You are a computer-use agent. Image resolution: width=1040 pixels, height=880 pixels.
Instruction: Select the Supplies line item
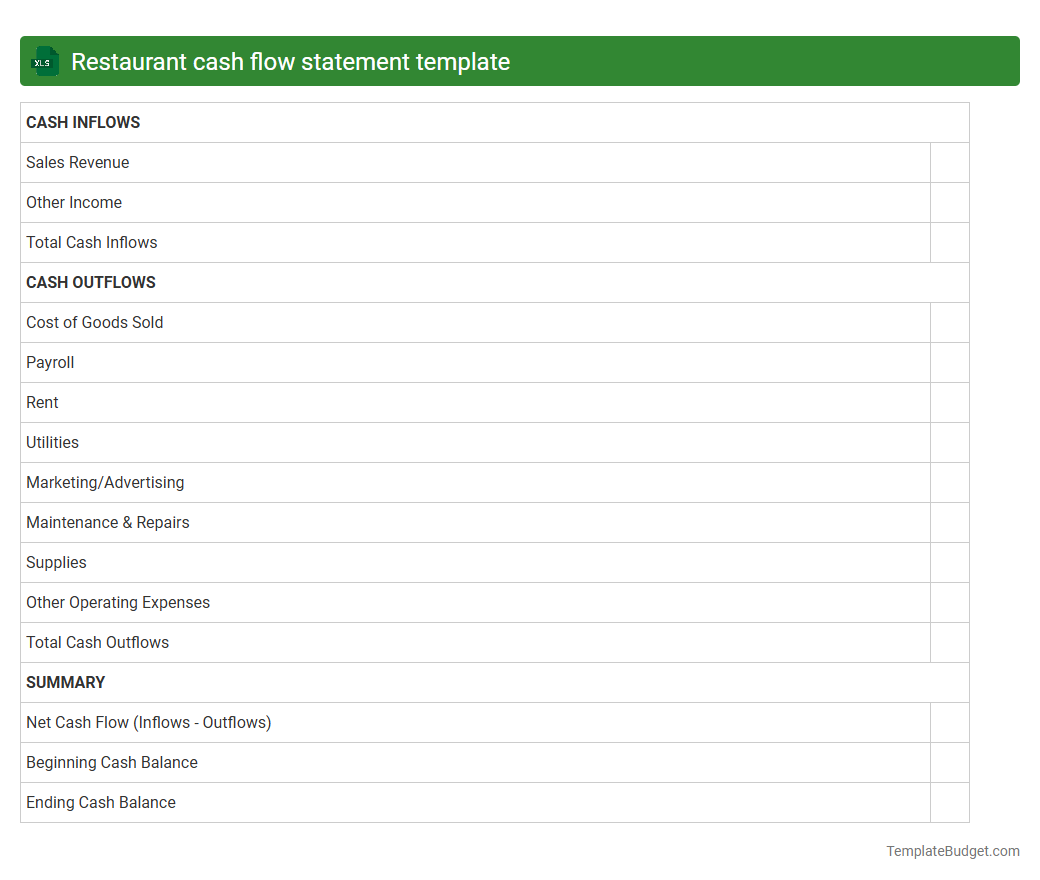click(x=56, y=562)
